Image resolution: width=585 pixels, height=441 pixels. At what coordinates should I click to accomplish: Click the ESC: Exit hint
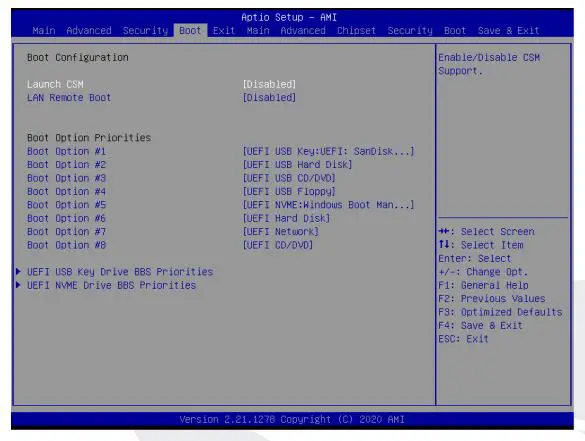coord(463,340)
